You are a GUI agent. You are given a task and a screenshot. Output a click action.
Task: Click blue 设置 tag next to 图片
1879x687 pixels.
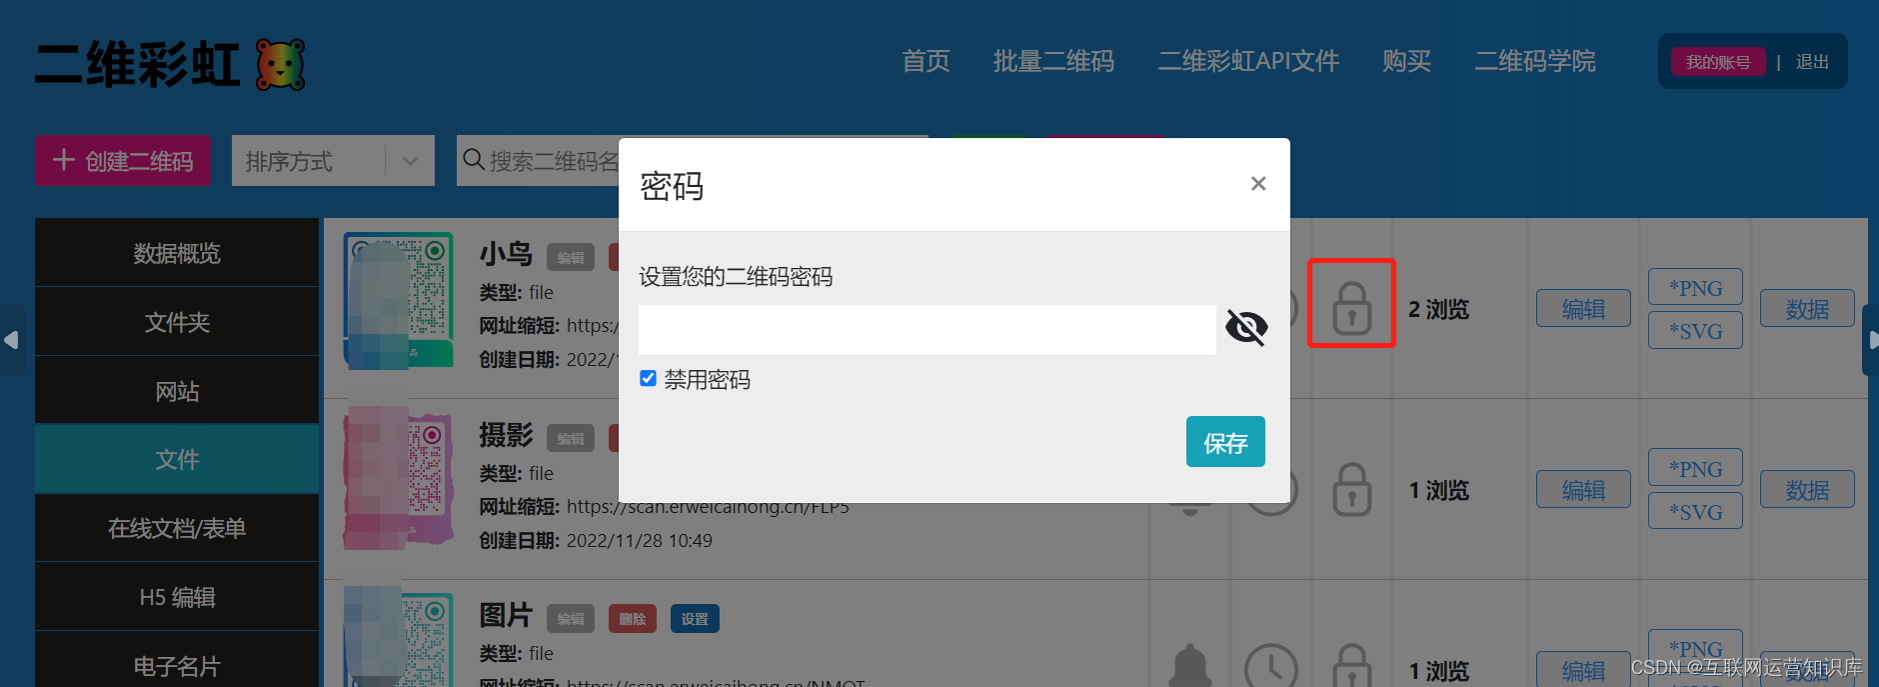tap(695, 619)
